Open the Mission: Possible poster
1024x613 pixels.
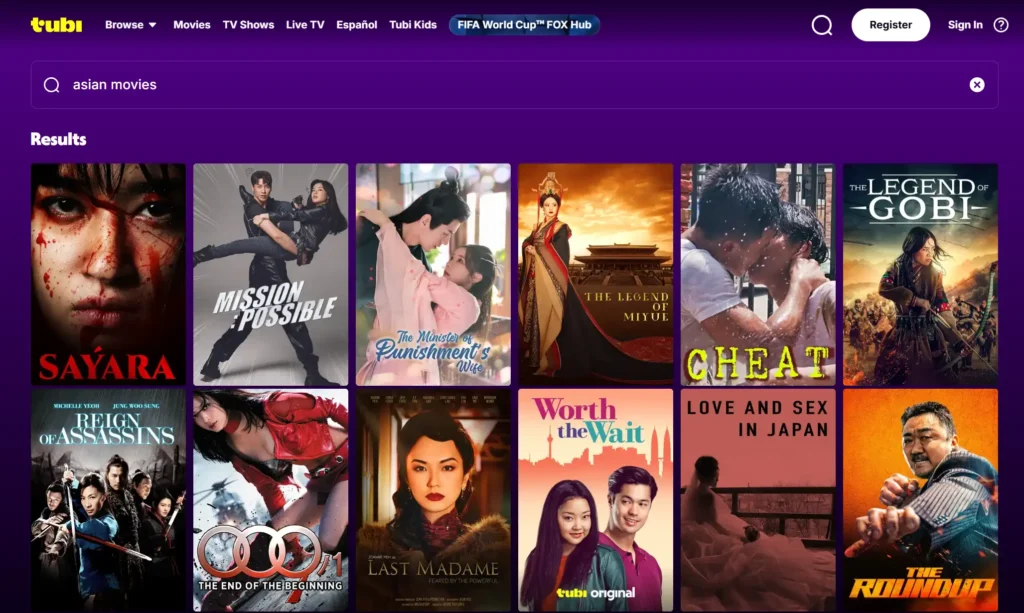point(270,274)
